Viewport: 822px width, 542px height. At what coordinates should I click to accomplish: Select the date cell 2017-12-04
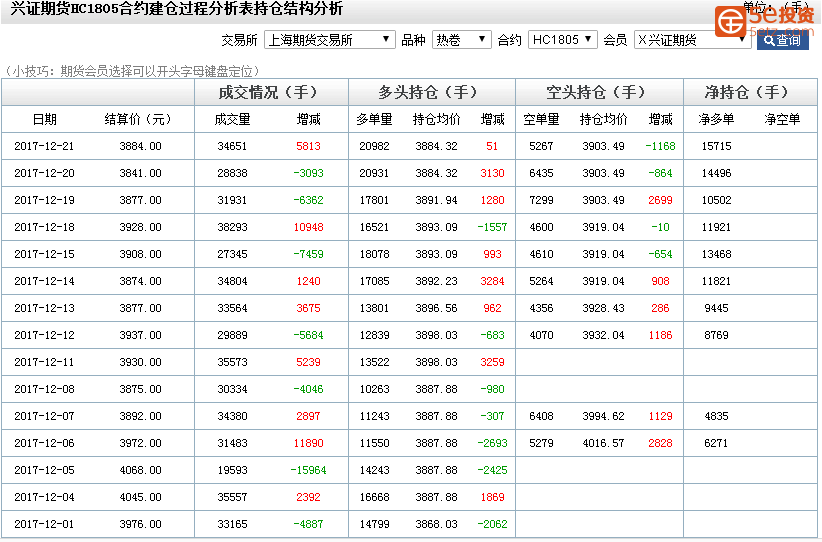[x=44, y=497]
